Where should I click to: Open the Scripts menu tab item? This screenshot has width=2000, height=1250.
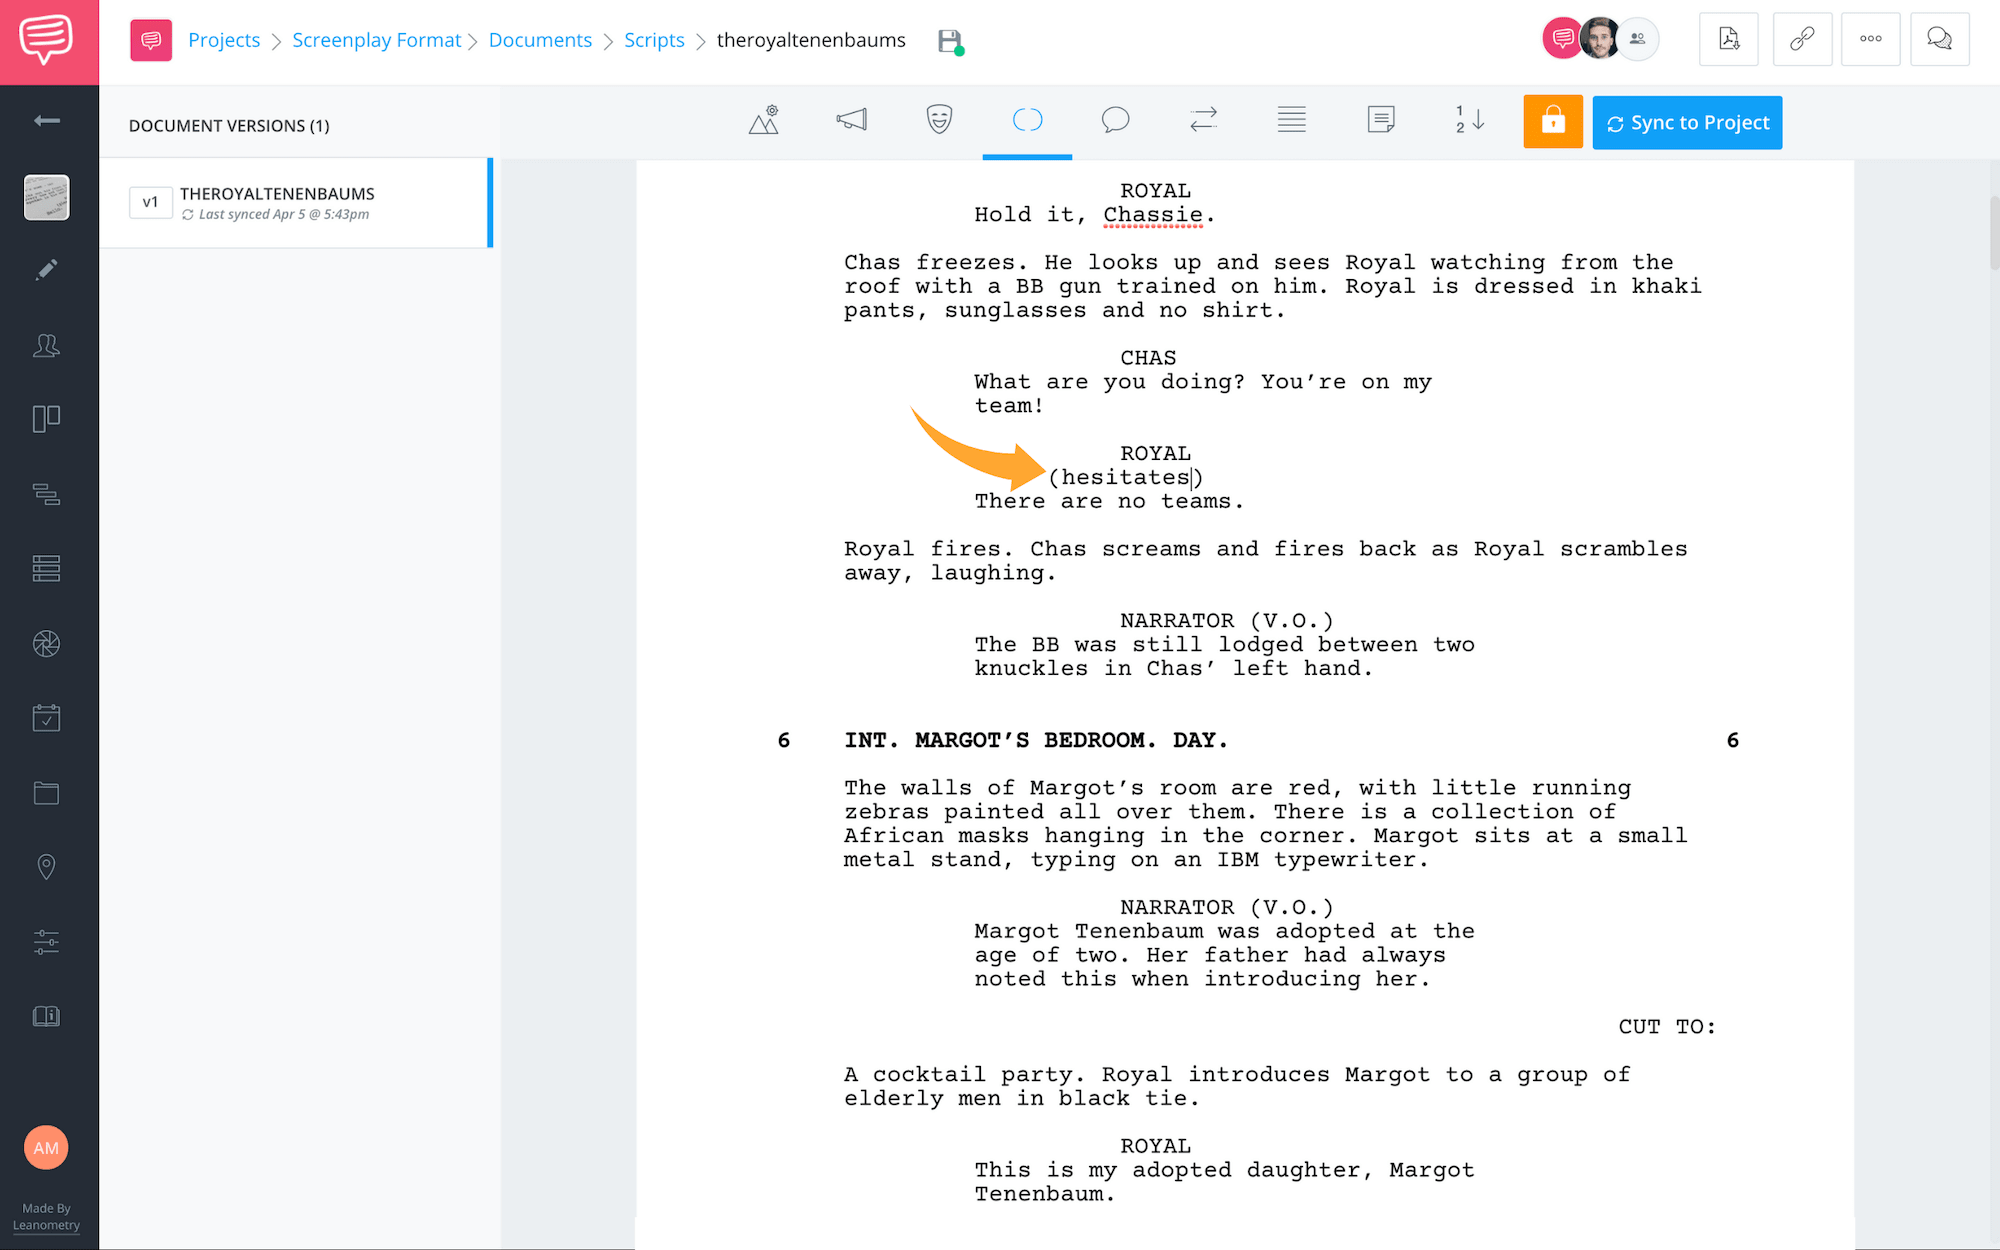point(654,40)
